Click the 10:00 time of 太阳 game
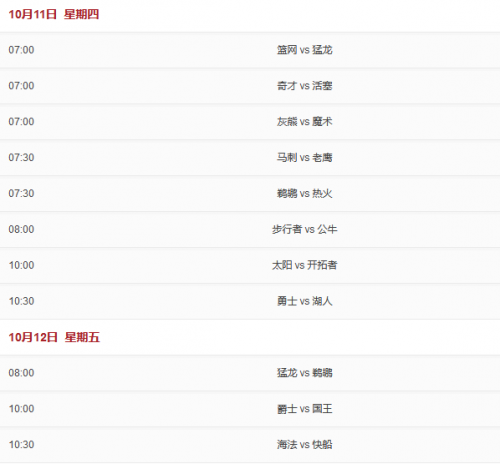 [21, 265]
